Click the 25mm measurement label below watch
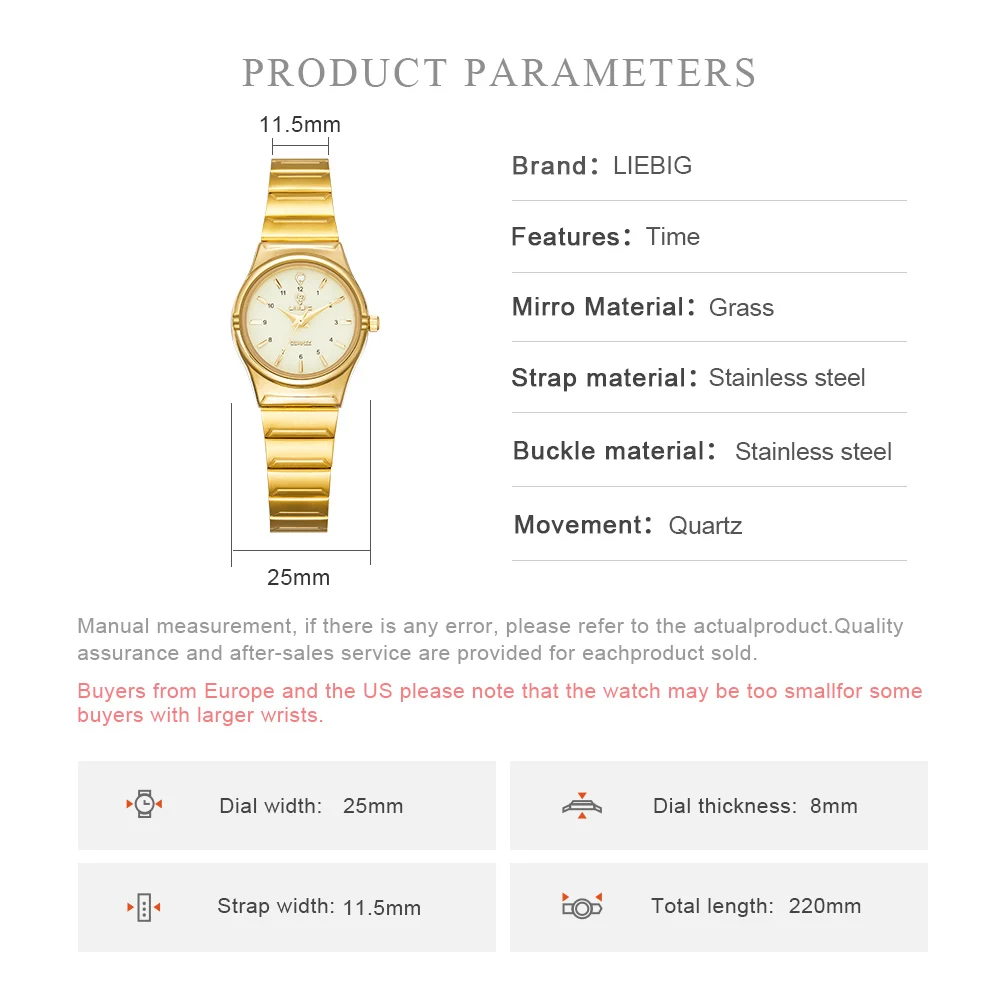This screenshot has width=1000, height=1000. pos(298,577)
